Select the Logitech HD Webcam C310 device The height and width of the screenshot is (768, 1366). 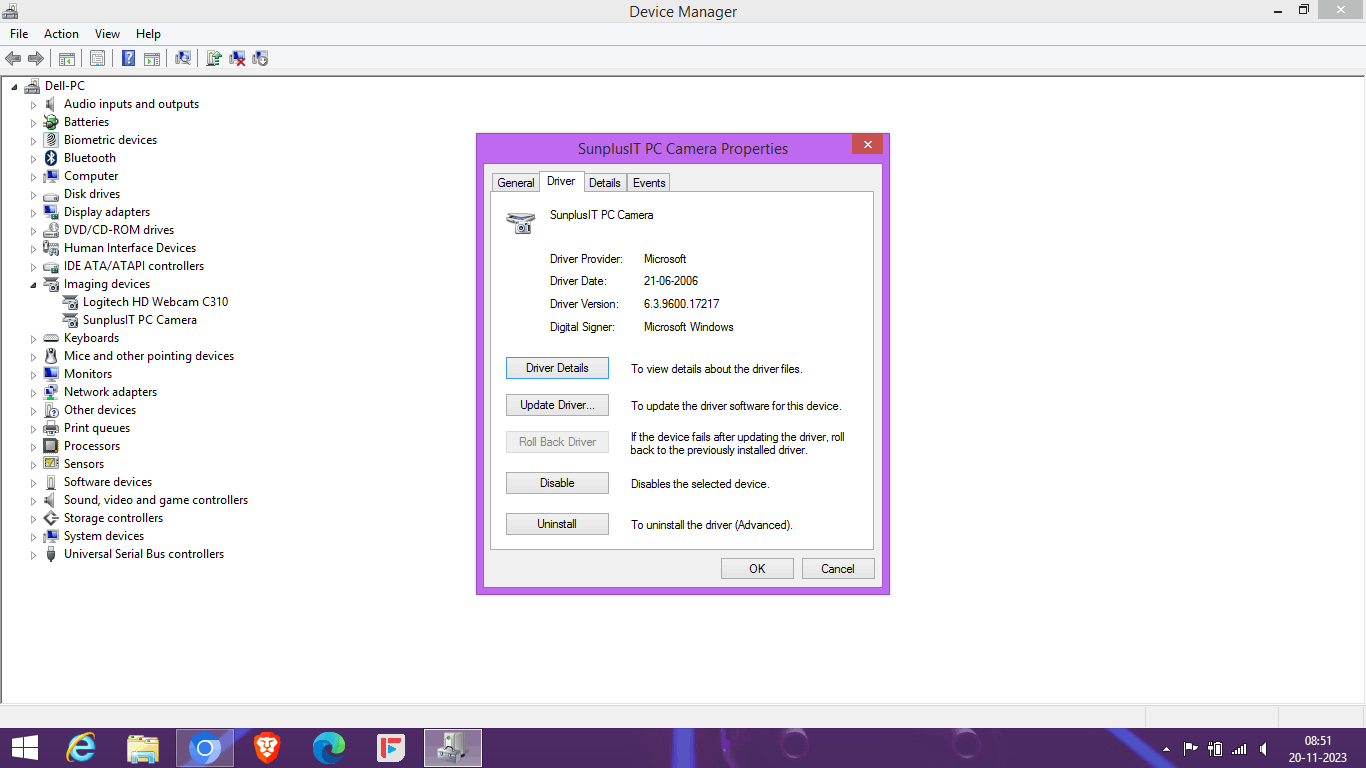pos(155,301)
